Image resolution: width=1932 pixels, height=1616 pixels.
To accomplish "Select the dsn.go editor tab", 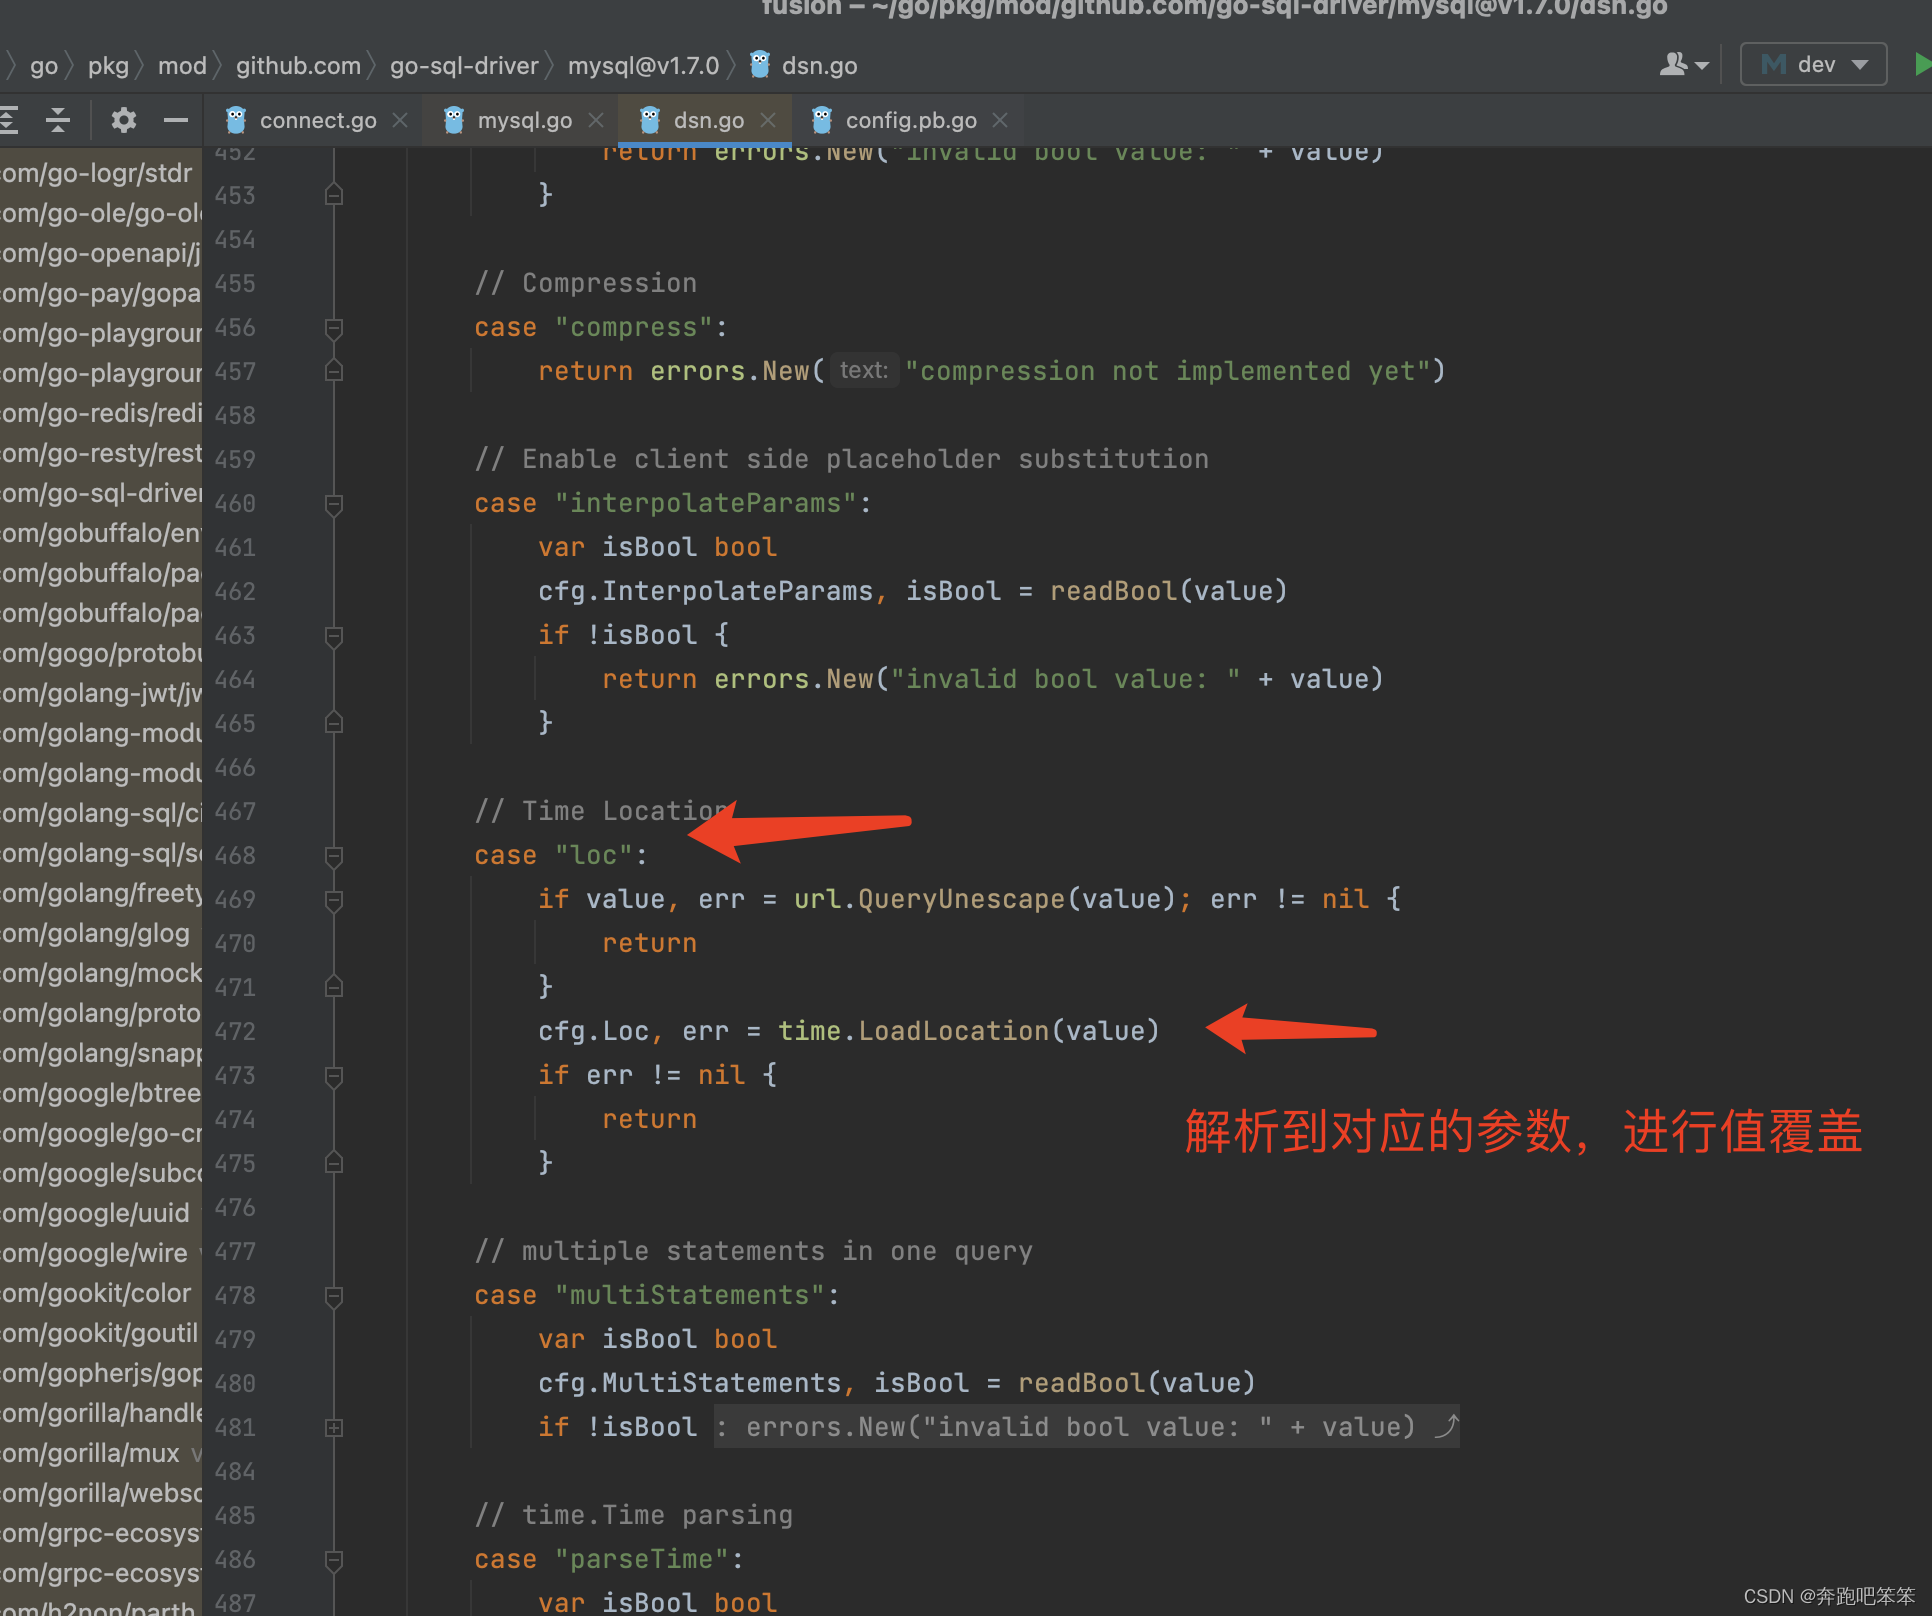I will point(708,120).
